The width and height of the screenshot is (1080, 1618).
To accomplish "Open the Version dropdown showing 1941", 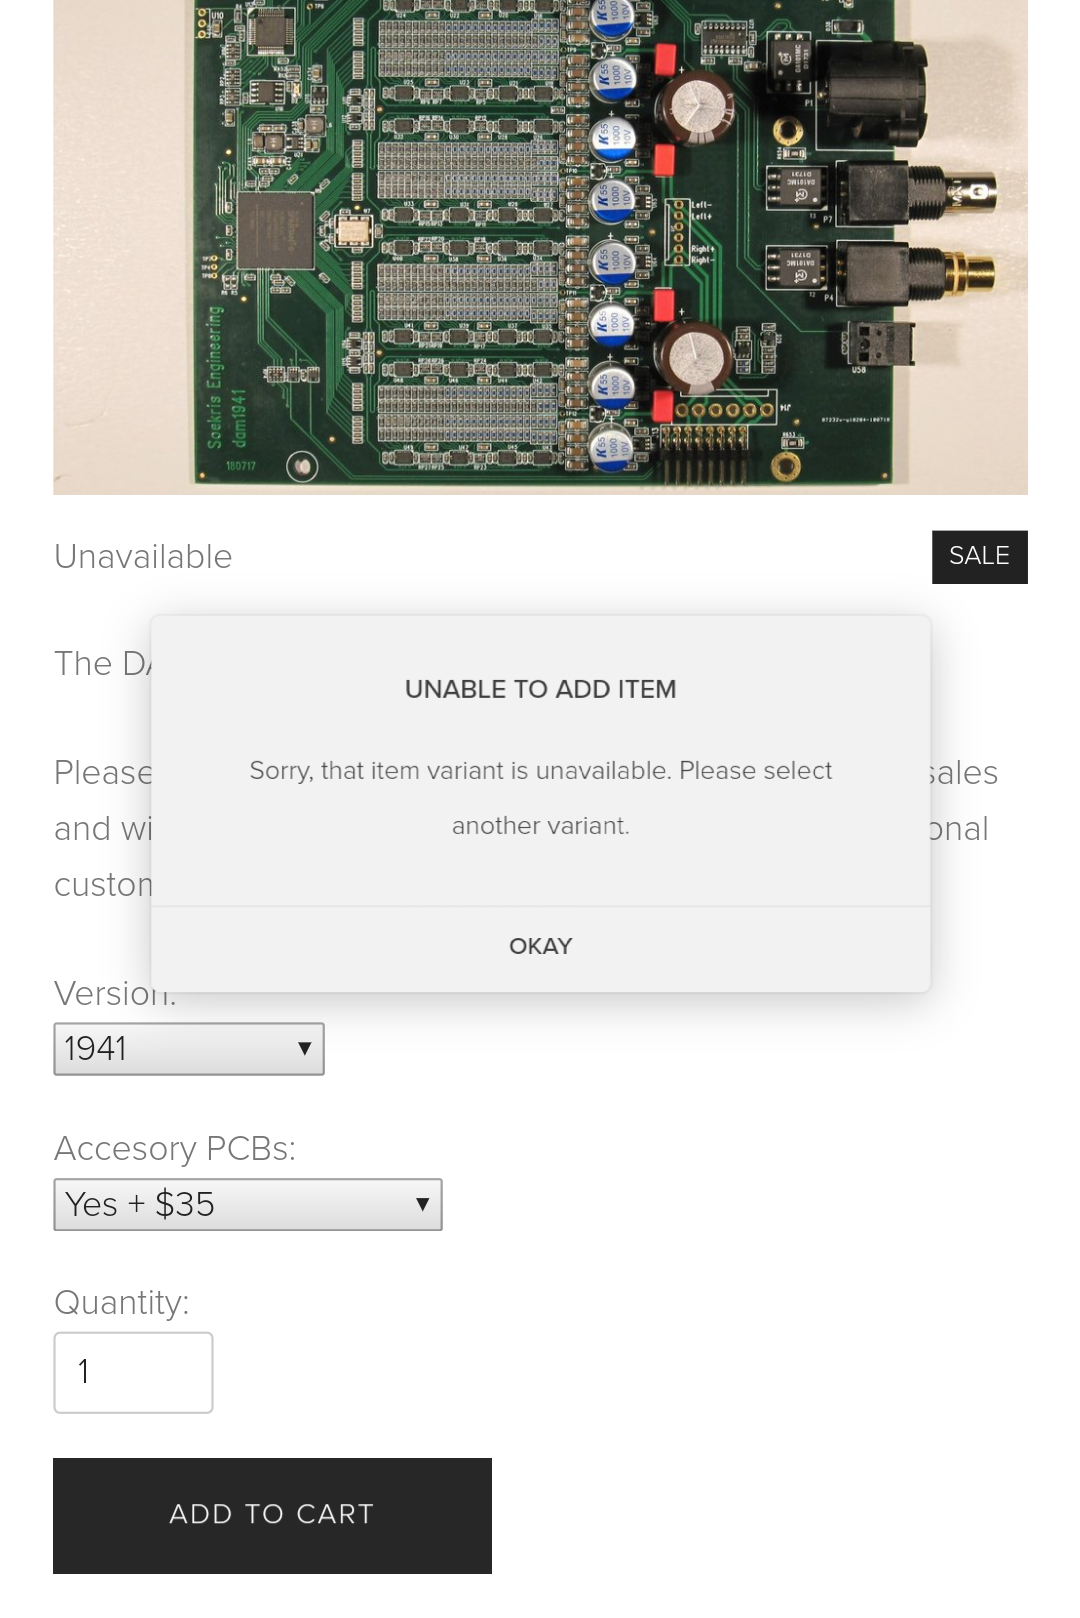I will coord(189,1049).
